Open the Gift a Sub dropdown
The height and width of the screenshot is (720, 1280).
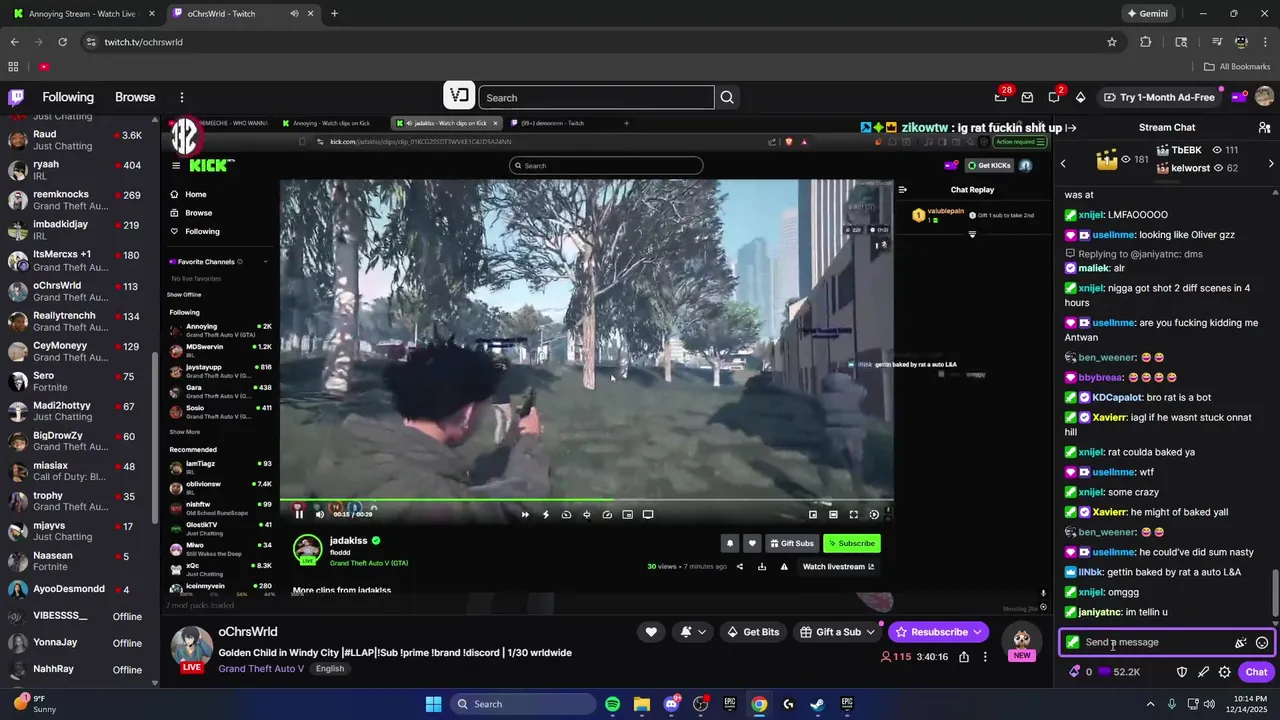pos(838,632)
